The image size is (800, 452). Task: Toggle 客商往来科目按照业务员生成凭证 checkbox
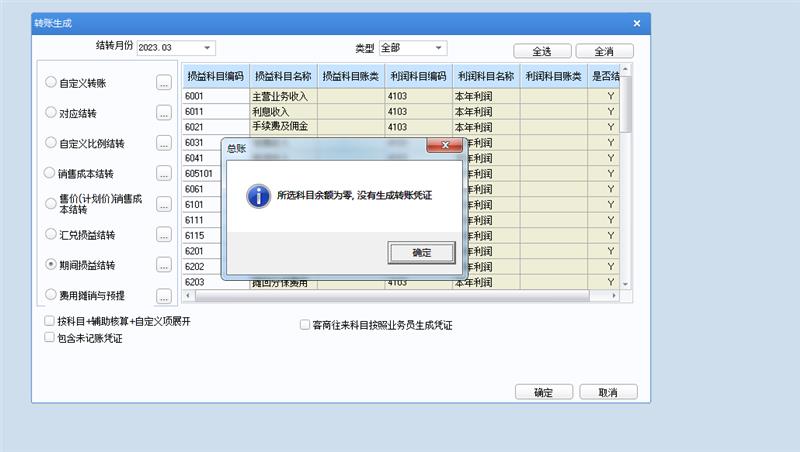pyautogui.click(x=305, y=325)
